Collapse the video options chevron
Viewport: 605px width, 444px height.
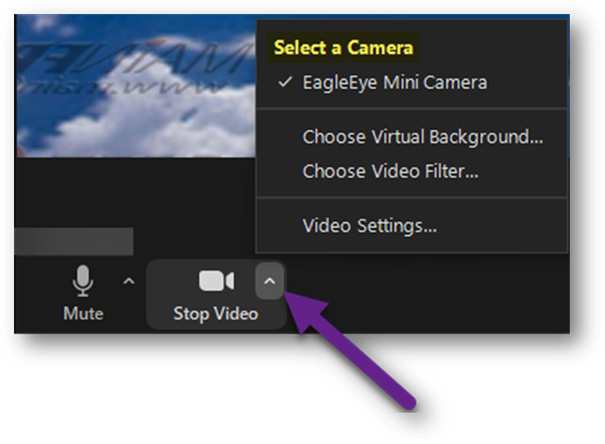pos(270,281)
